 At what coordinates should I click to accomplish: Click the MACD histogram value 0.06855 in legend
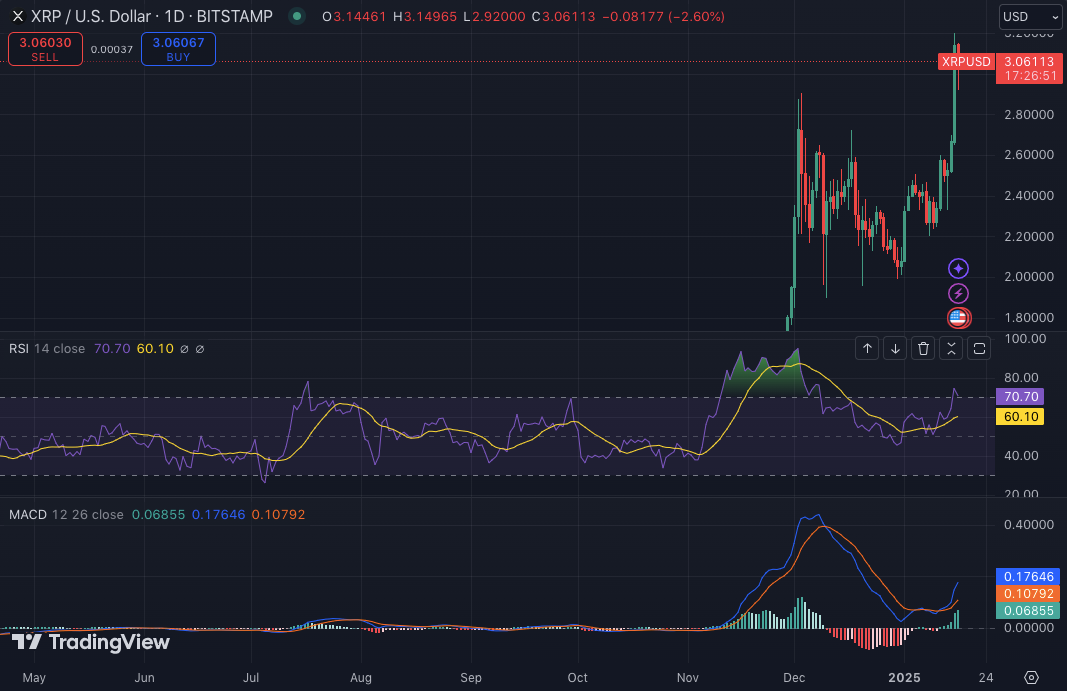point(158,515)
